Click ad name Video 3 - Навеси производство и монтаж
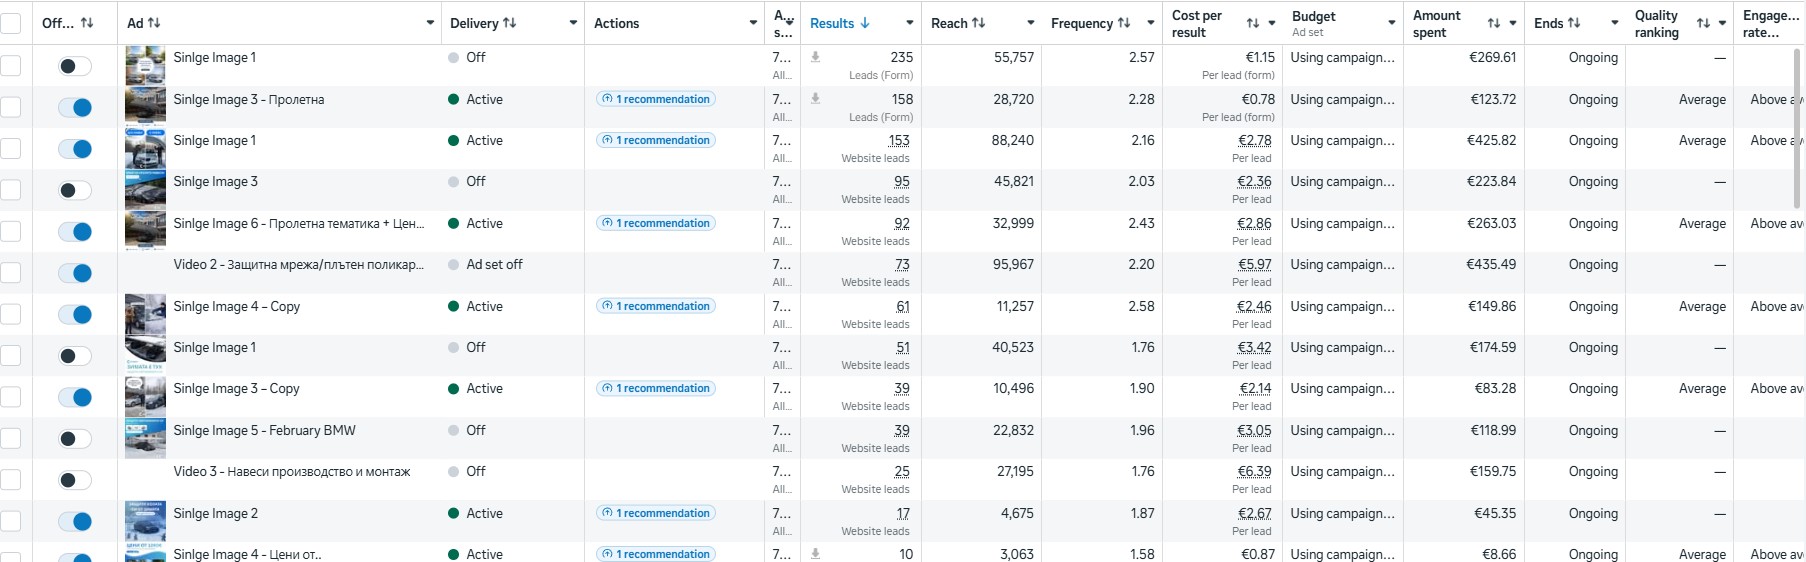Screen dimensions: 1806x562 tap(292, 472)
